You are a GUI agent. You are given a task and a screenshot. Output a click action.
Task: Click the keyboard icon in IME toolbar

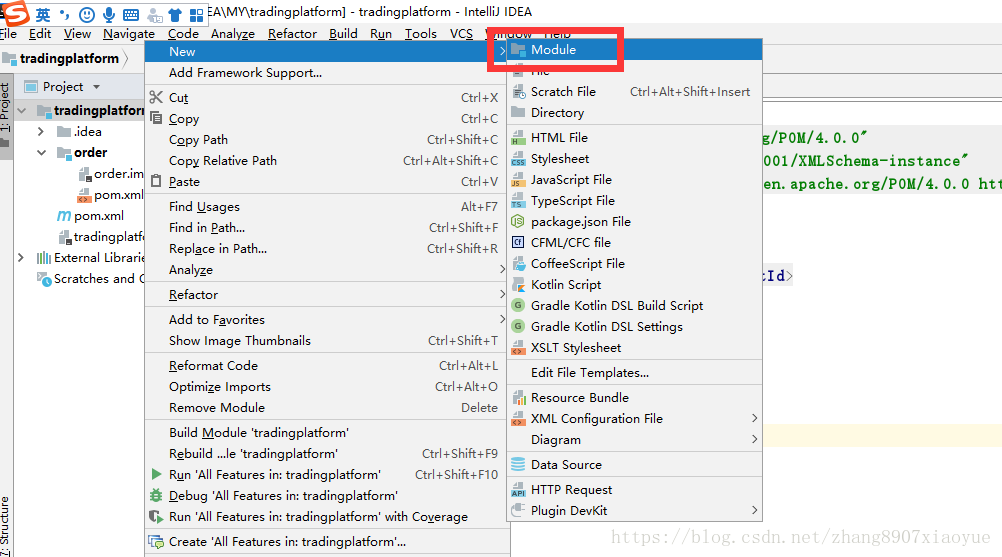point(131,15)
